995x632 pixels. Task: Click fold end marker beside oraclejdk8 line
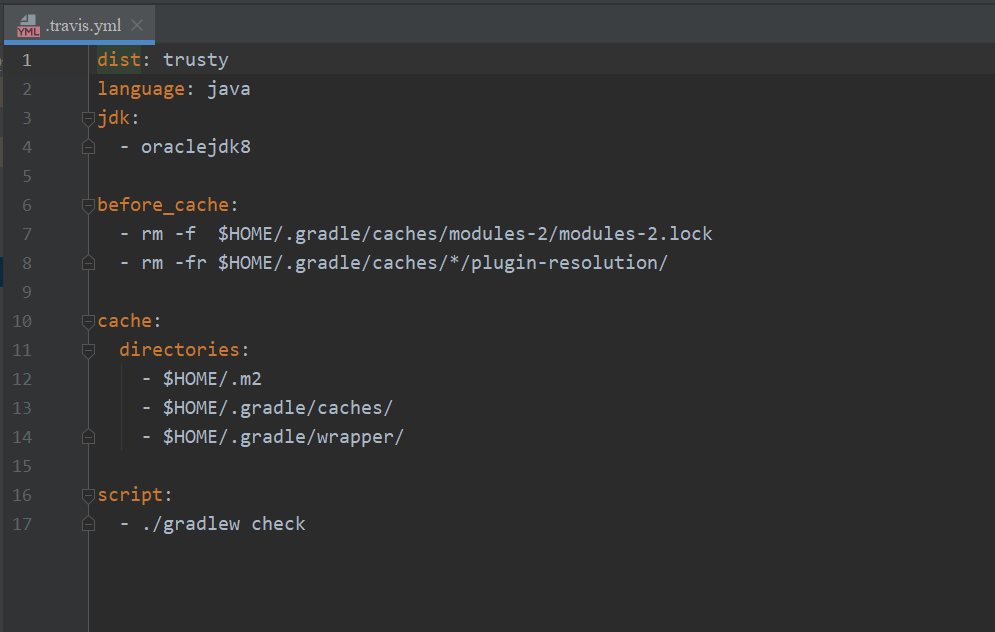click(x=88, y=147)
